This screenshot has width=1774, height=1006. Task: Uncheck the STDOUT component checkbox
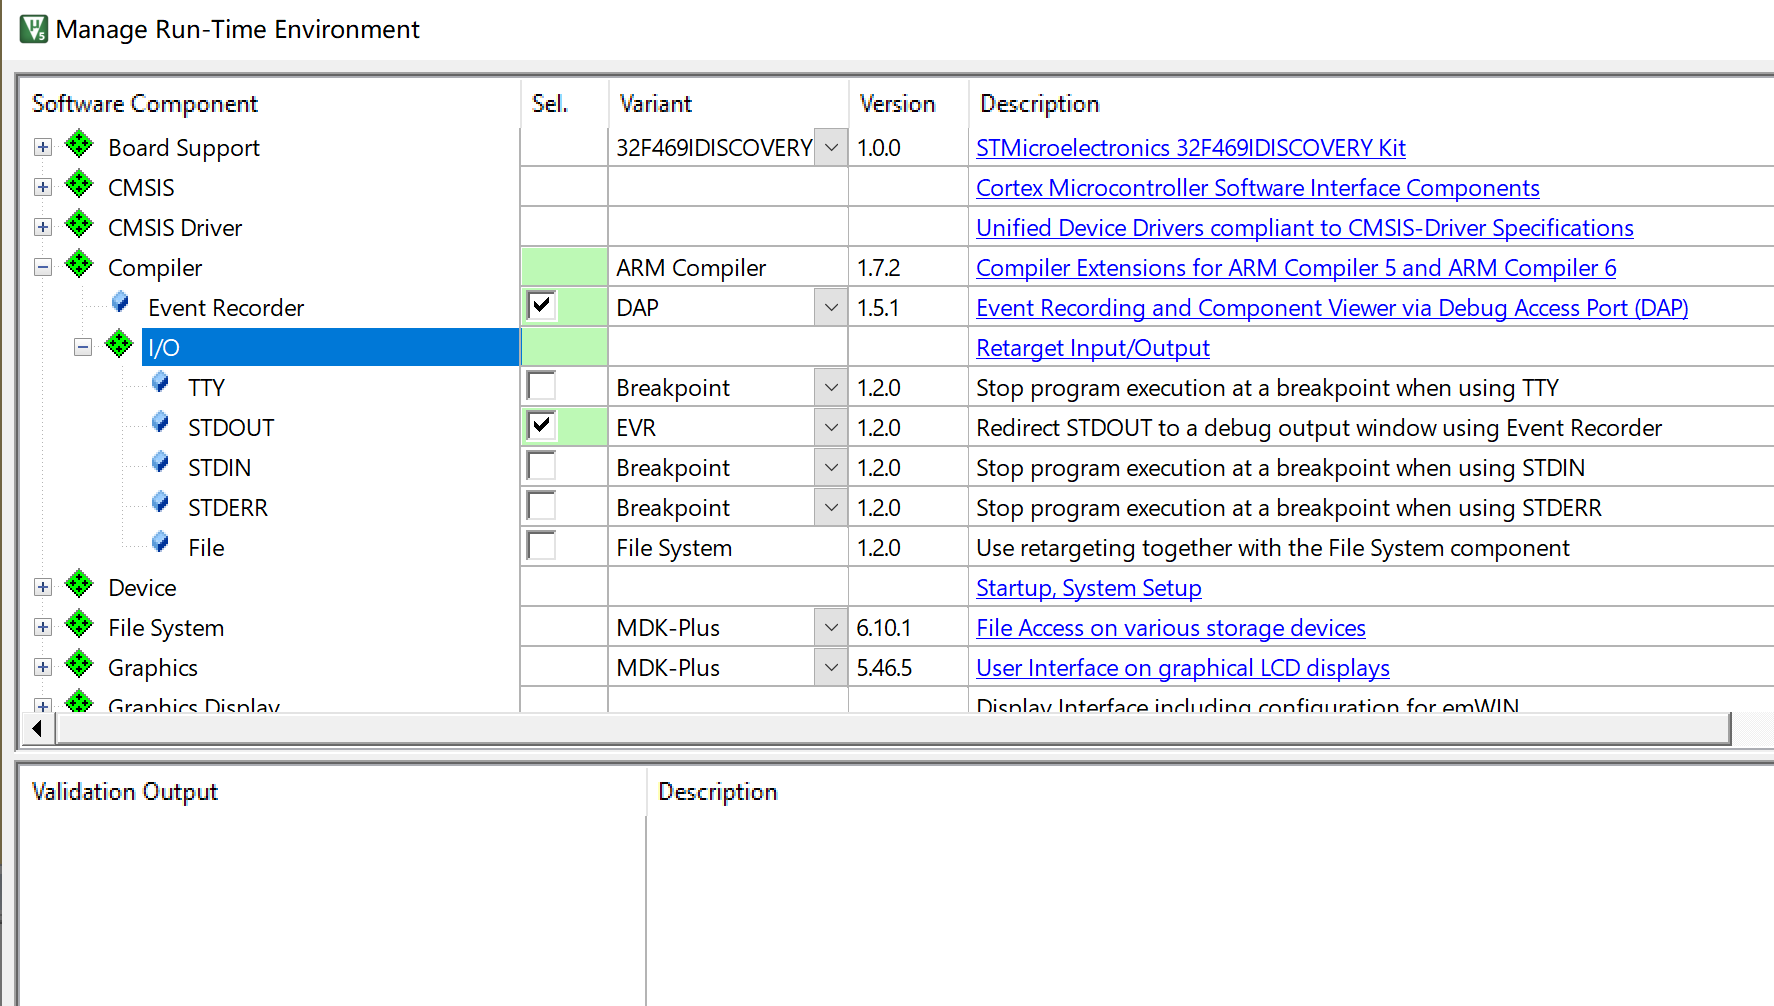tap(541, 426)
